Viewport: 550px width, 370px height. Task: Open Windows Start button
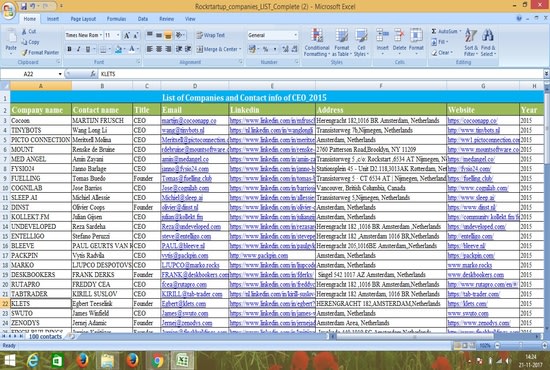click(x=10, y=361)
